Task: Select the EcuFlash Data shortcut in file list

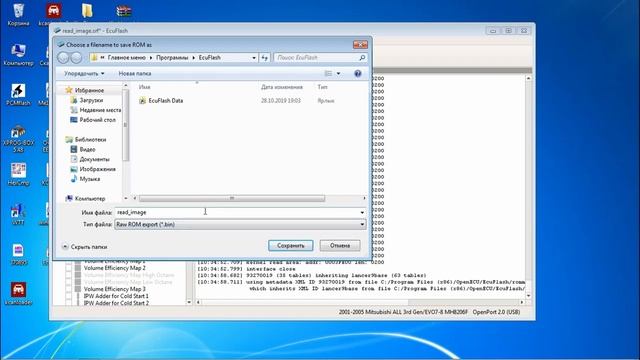Action: (x=161, y=100)
